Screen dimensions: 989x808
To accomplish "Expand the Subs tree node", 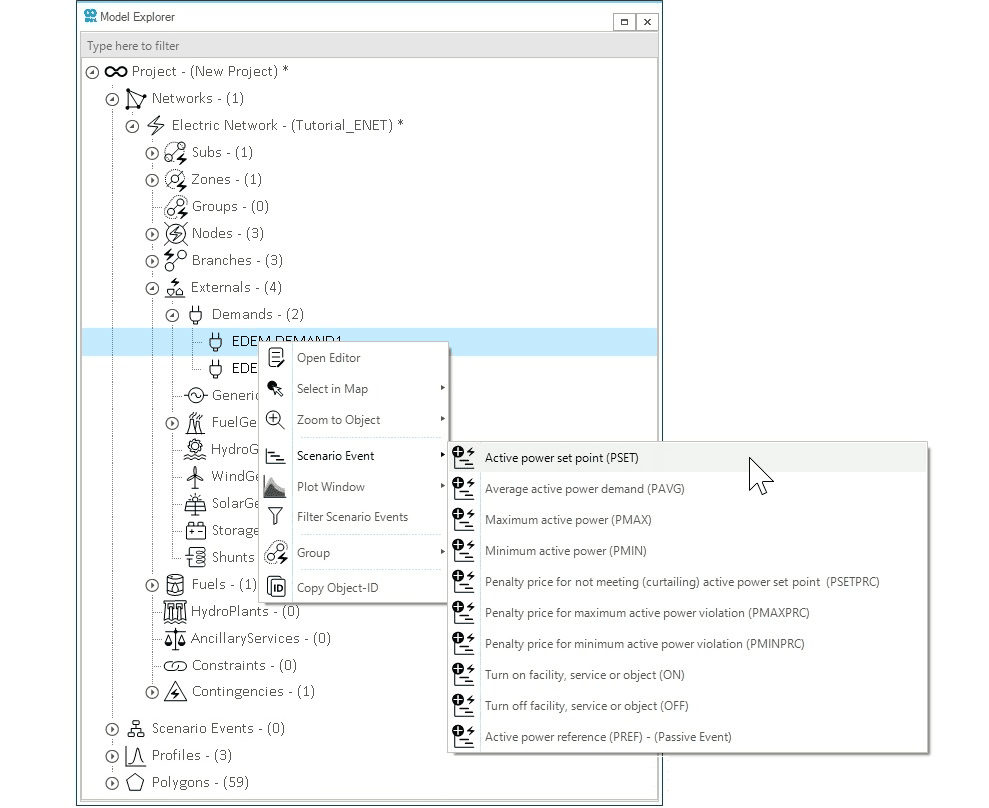I will point(152,153).
